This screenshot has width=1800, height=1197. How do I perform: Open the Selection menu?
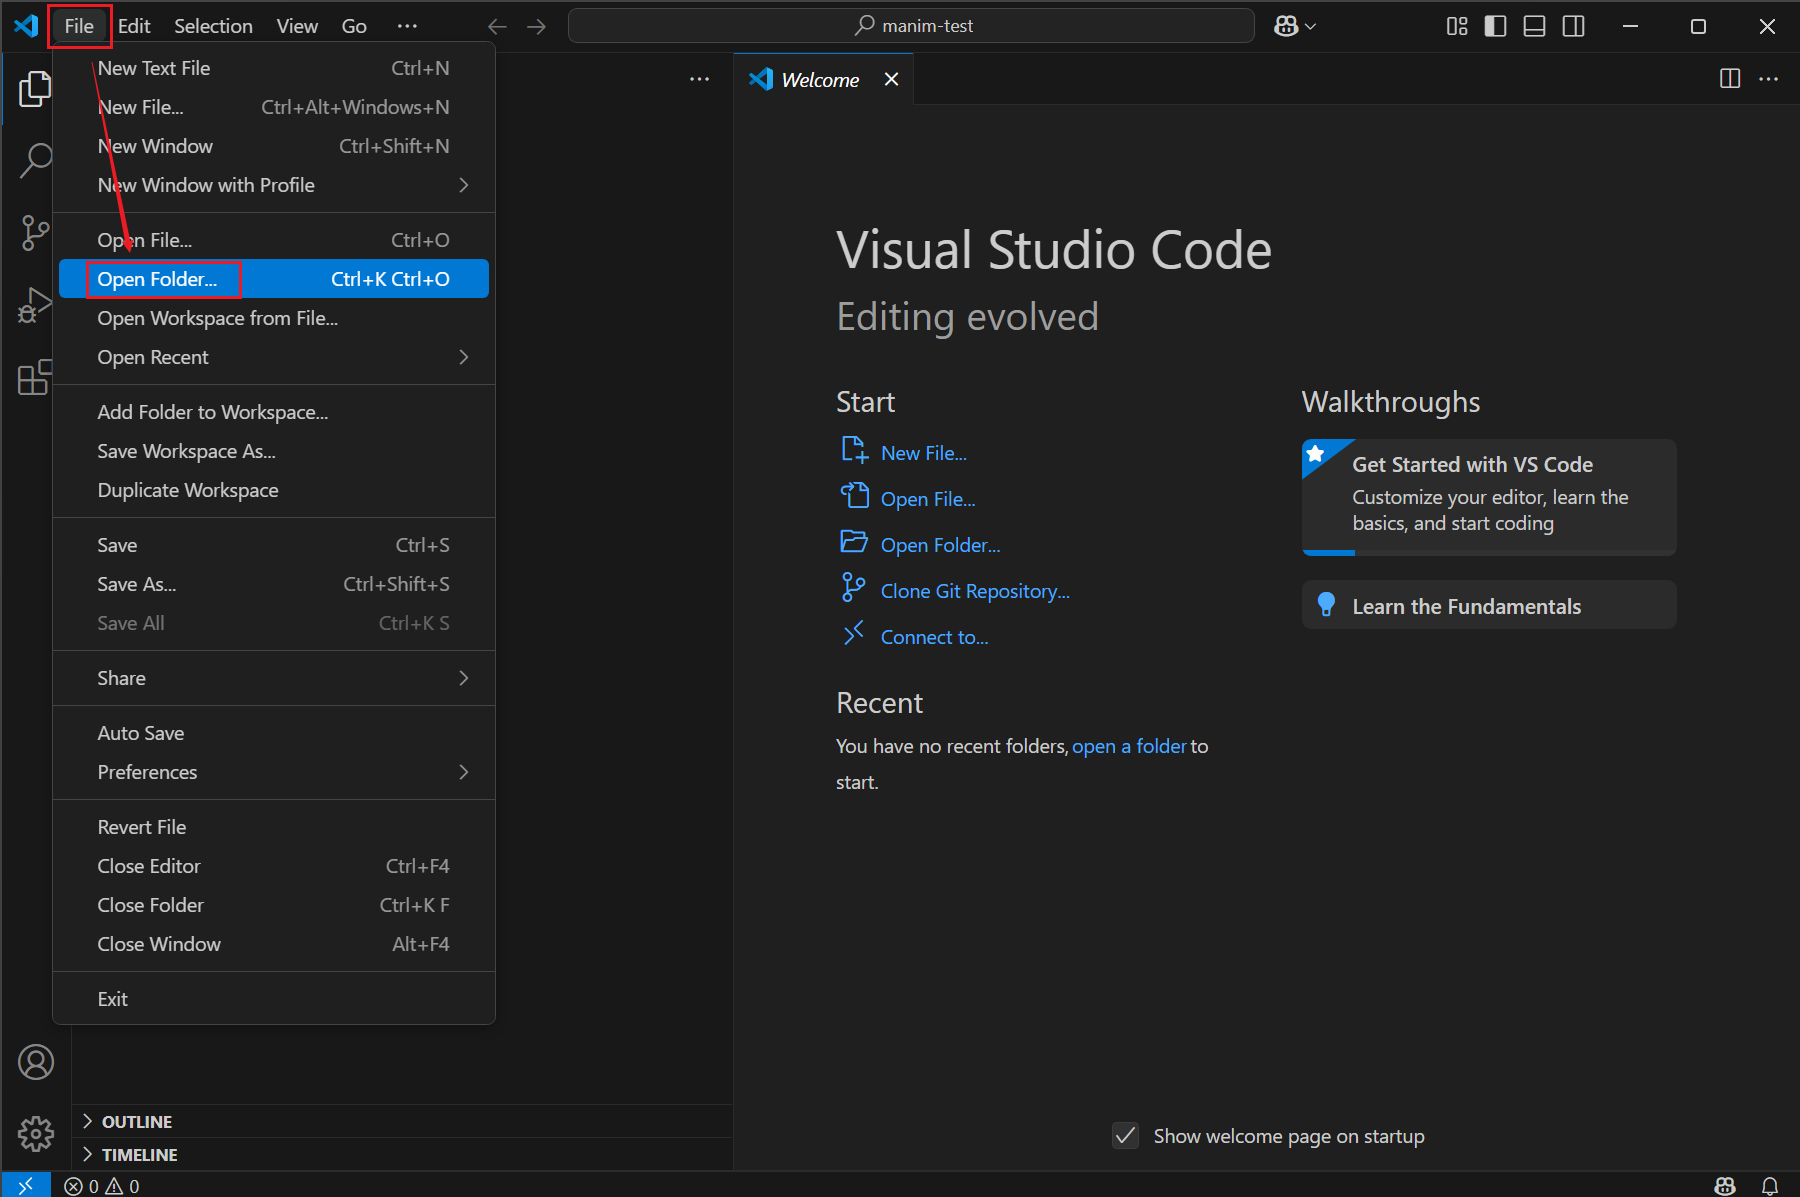pyautogui.click(x=213, y=26)
